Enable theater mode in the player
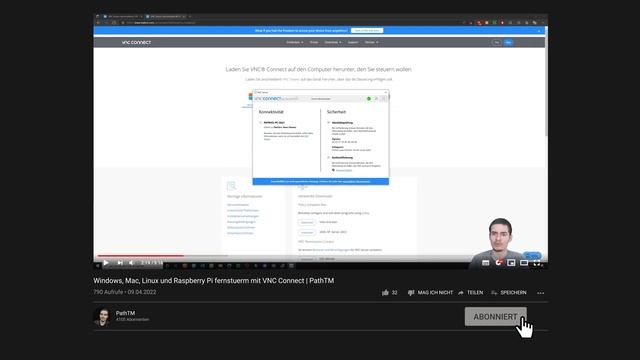This screenshot has width=640, height=360. (524, 263)
